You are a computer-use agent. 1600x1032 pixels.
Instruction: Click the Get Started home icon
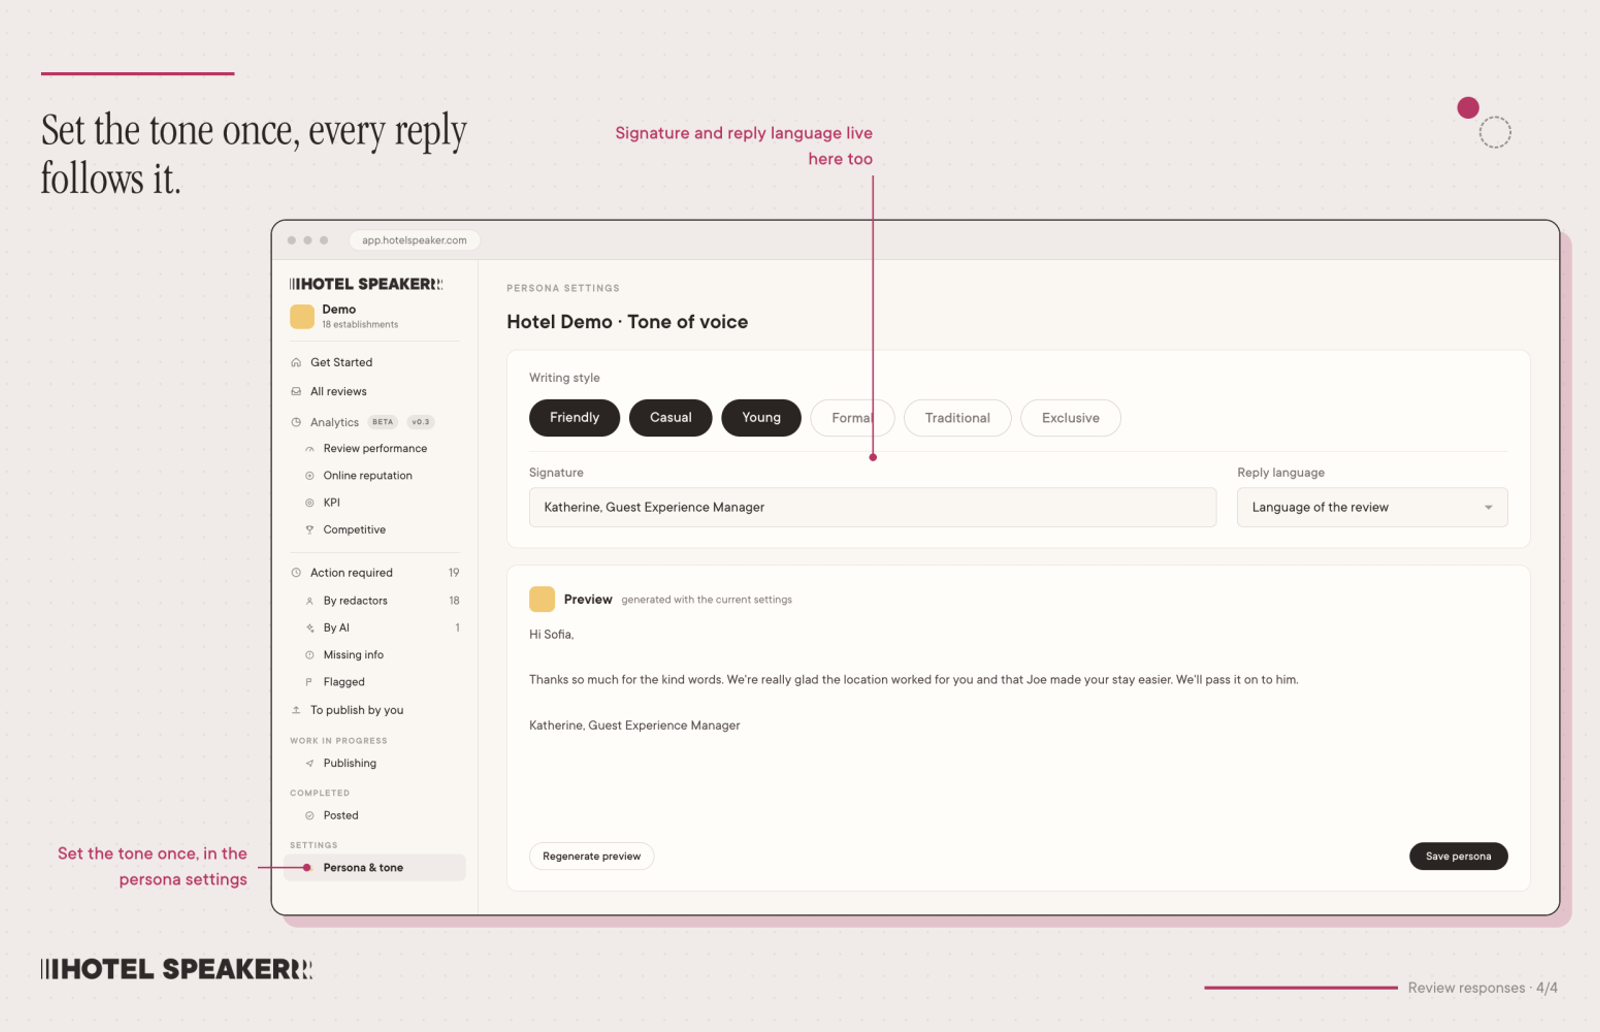pos(296,362)
